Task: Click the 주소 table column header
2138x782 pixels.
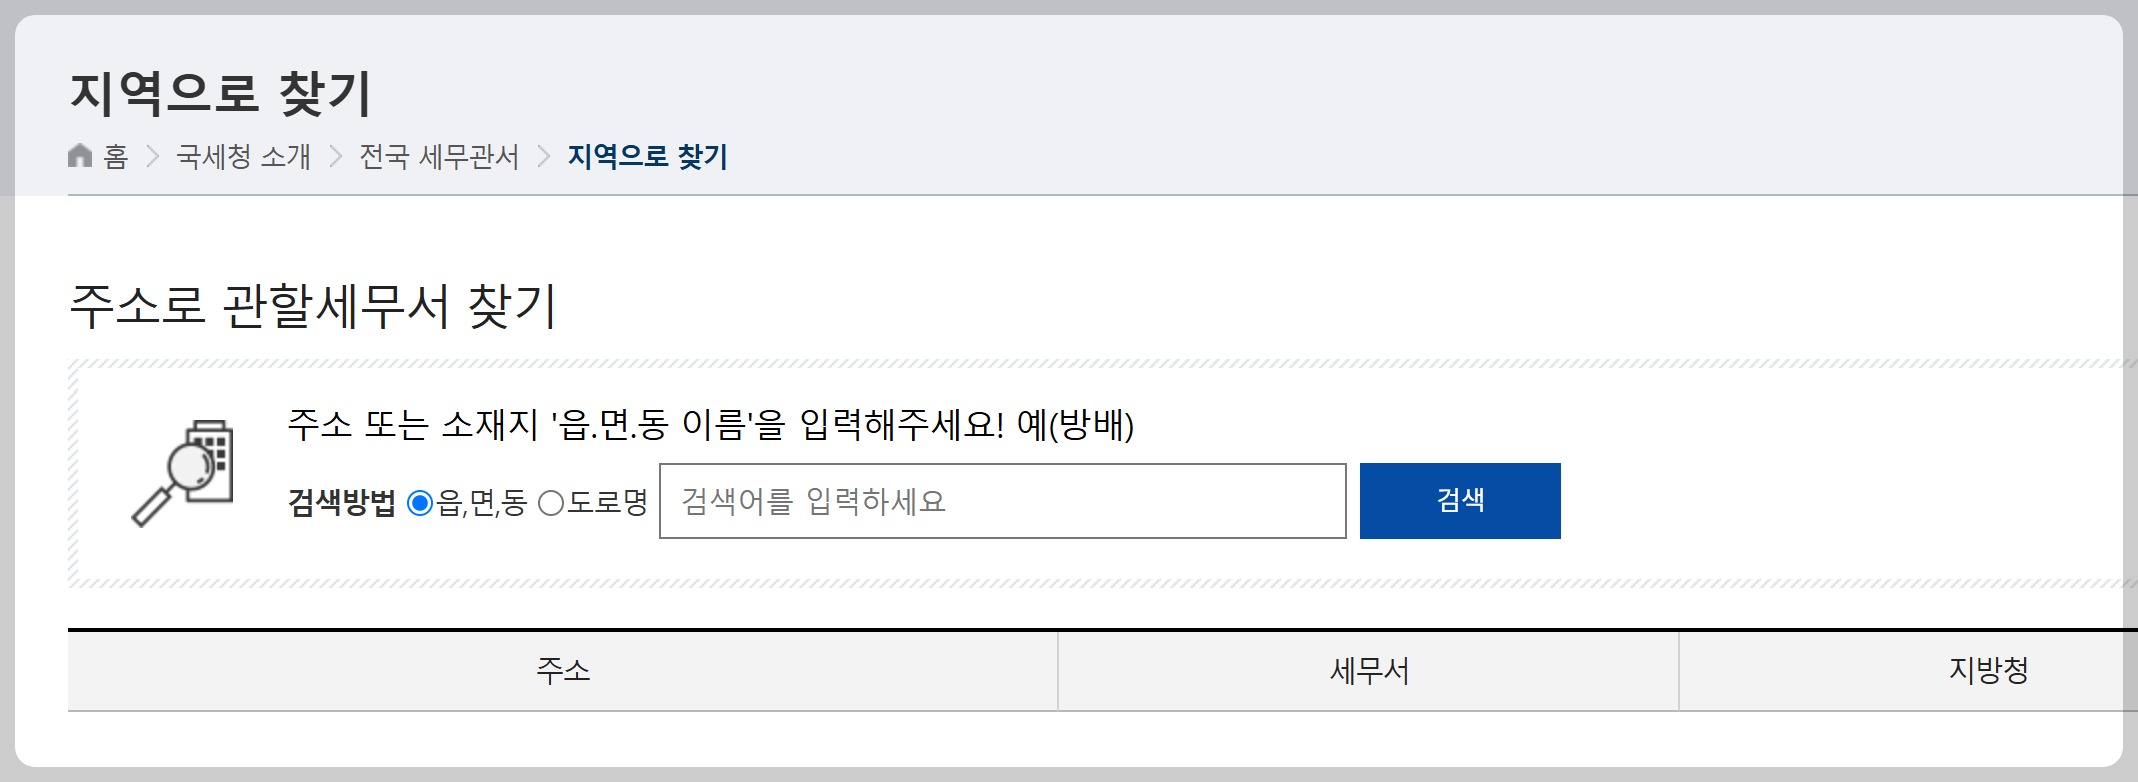Action: tap(563, 671)
